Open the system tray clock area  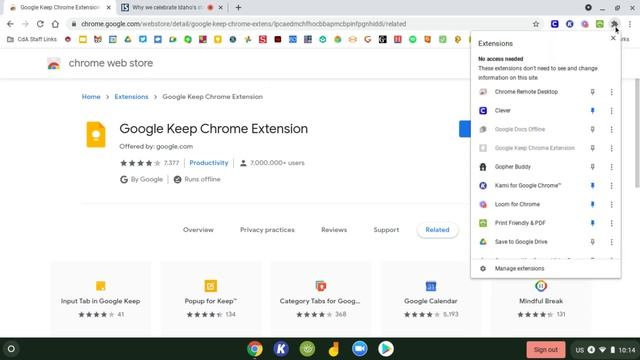click(606, 350)
